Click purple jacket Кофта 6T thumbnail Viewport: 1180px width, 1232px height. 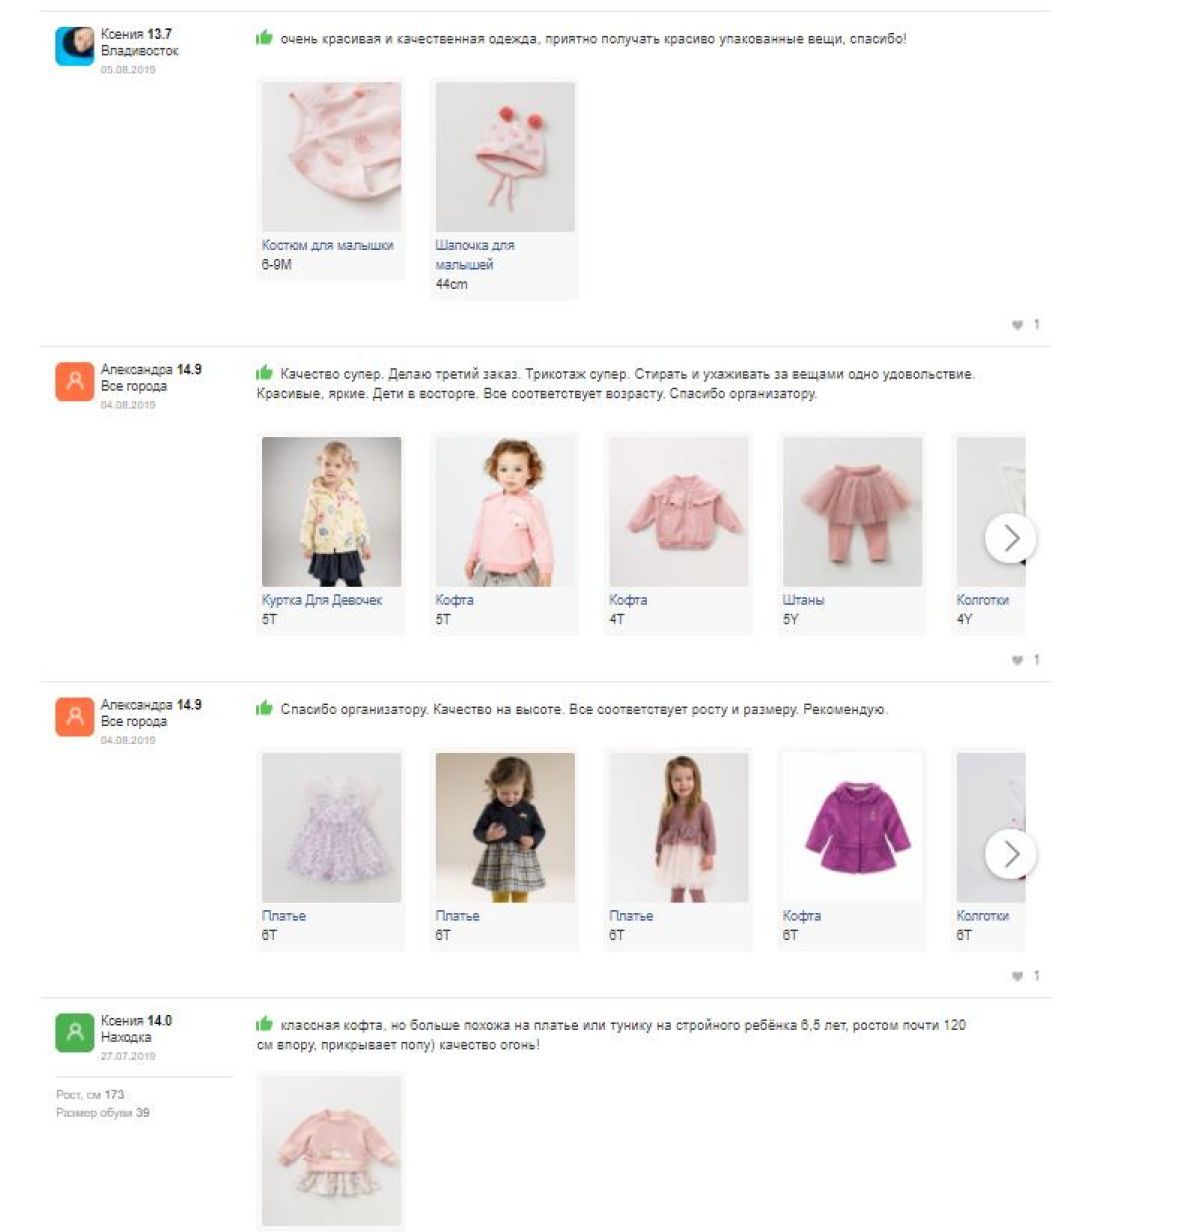(852, 827)
